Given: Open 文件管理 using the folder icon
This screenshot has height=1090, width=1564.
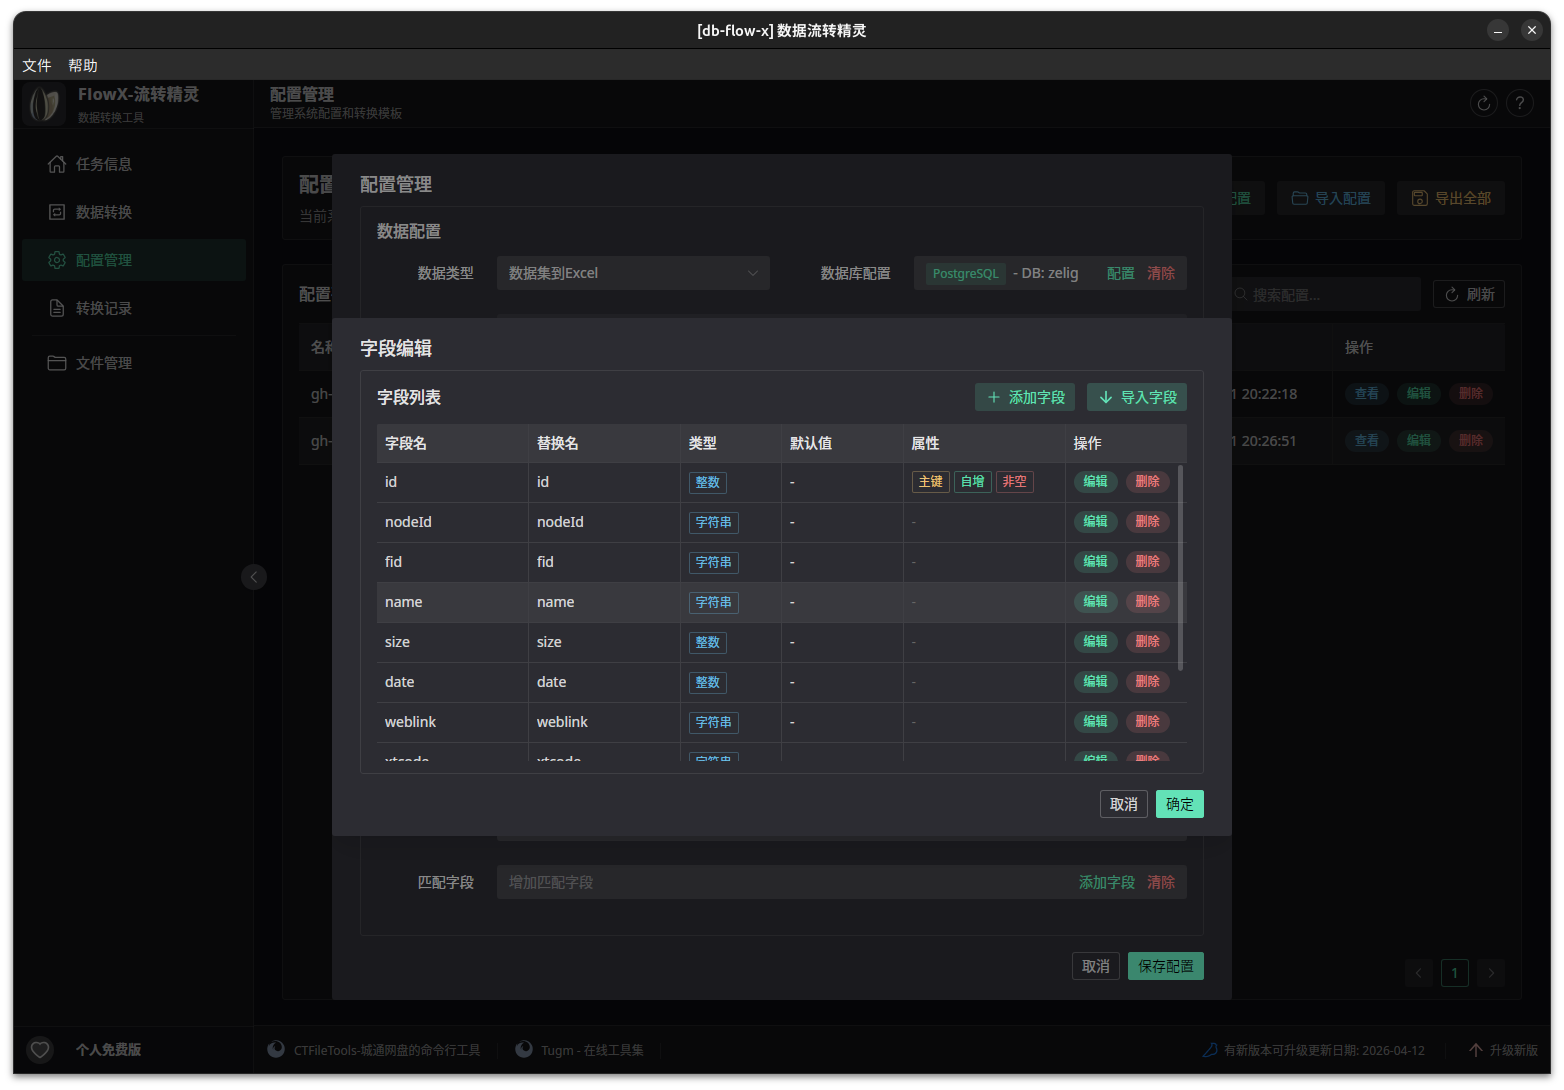Looking at the screenshot, I should click(x=57, y=363).
